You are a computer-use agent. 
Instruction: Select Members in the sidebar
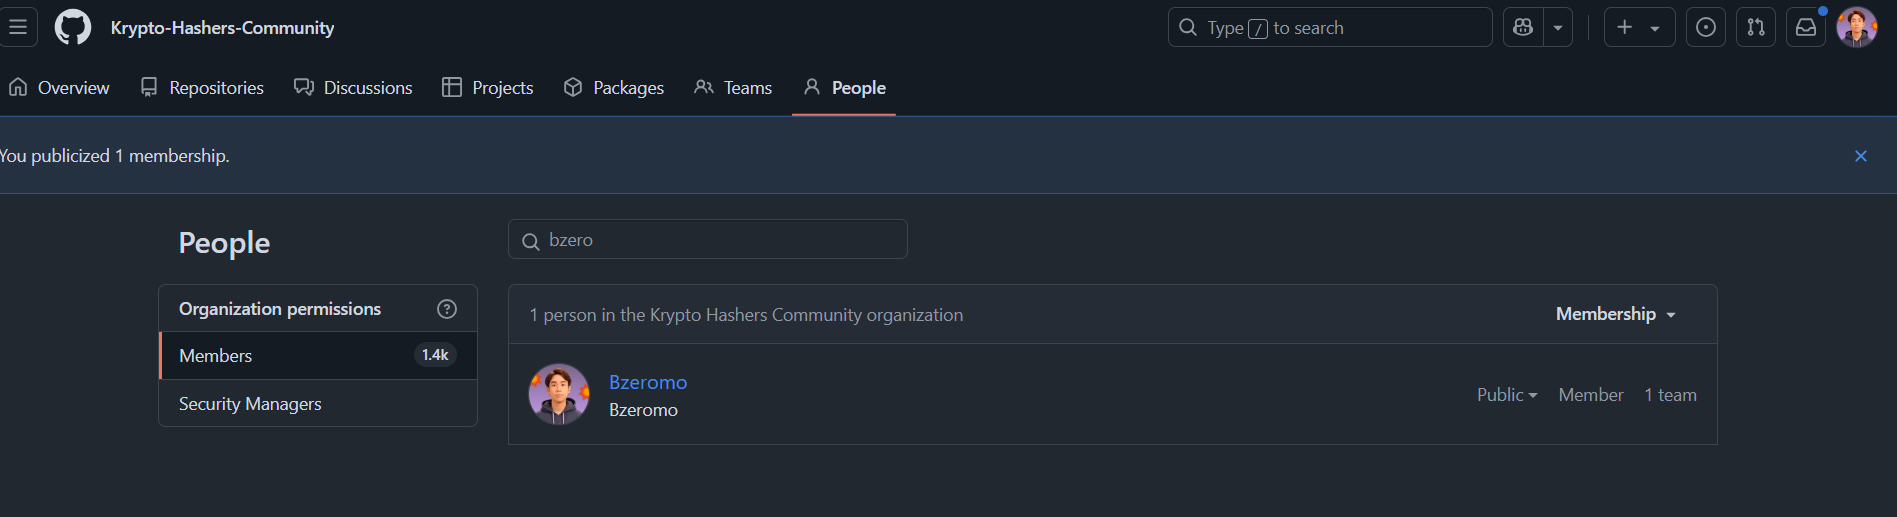pos(318,356)
